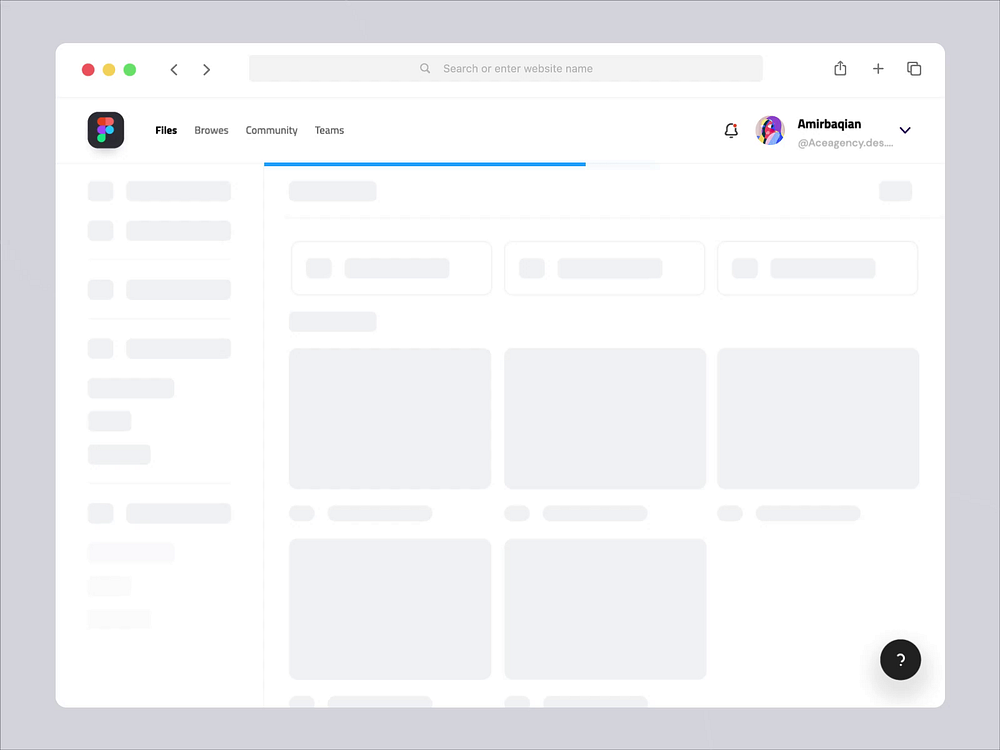Toggle the notification indicator on the bell

pyautogui.click(x=737, y=124)
